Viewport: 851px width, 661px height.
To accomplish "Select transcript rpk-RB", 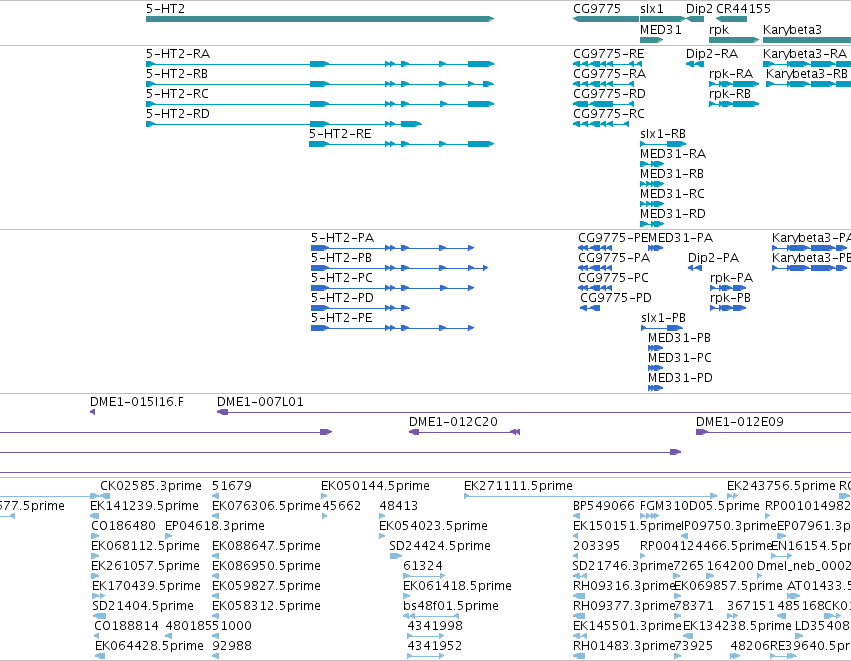I will coord(734,104).
